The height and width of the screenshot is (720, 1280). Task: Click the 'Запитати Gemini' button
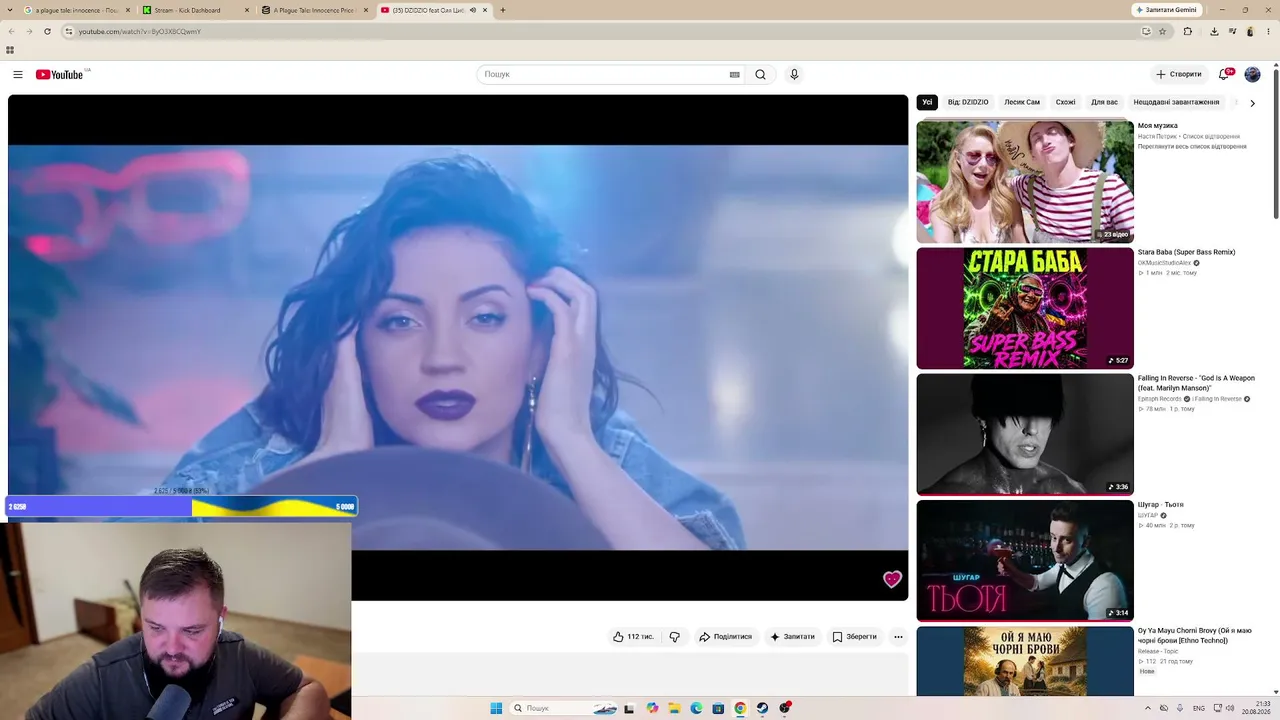[1166, 10]
